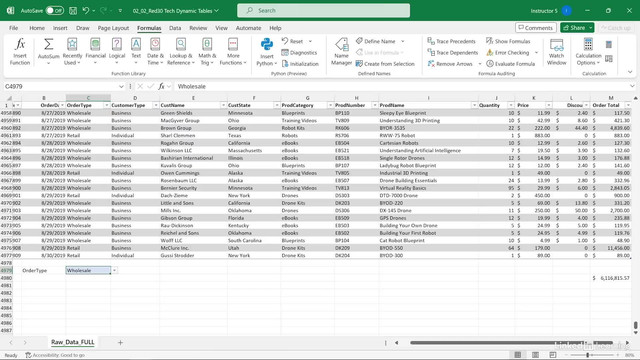The image size is (640, 360).
Task: Open the Date & Time functions library
Action: [x=155, y=51]
